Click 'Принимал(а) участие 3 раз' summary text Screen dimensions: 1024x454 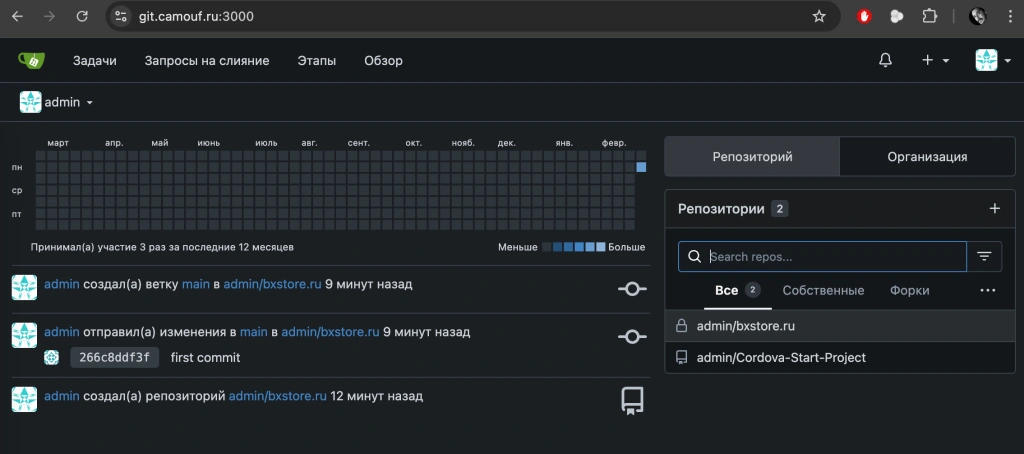[x=162, y=247]
